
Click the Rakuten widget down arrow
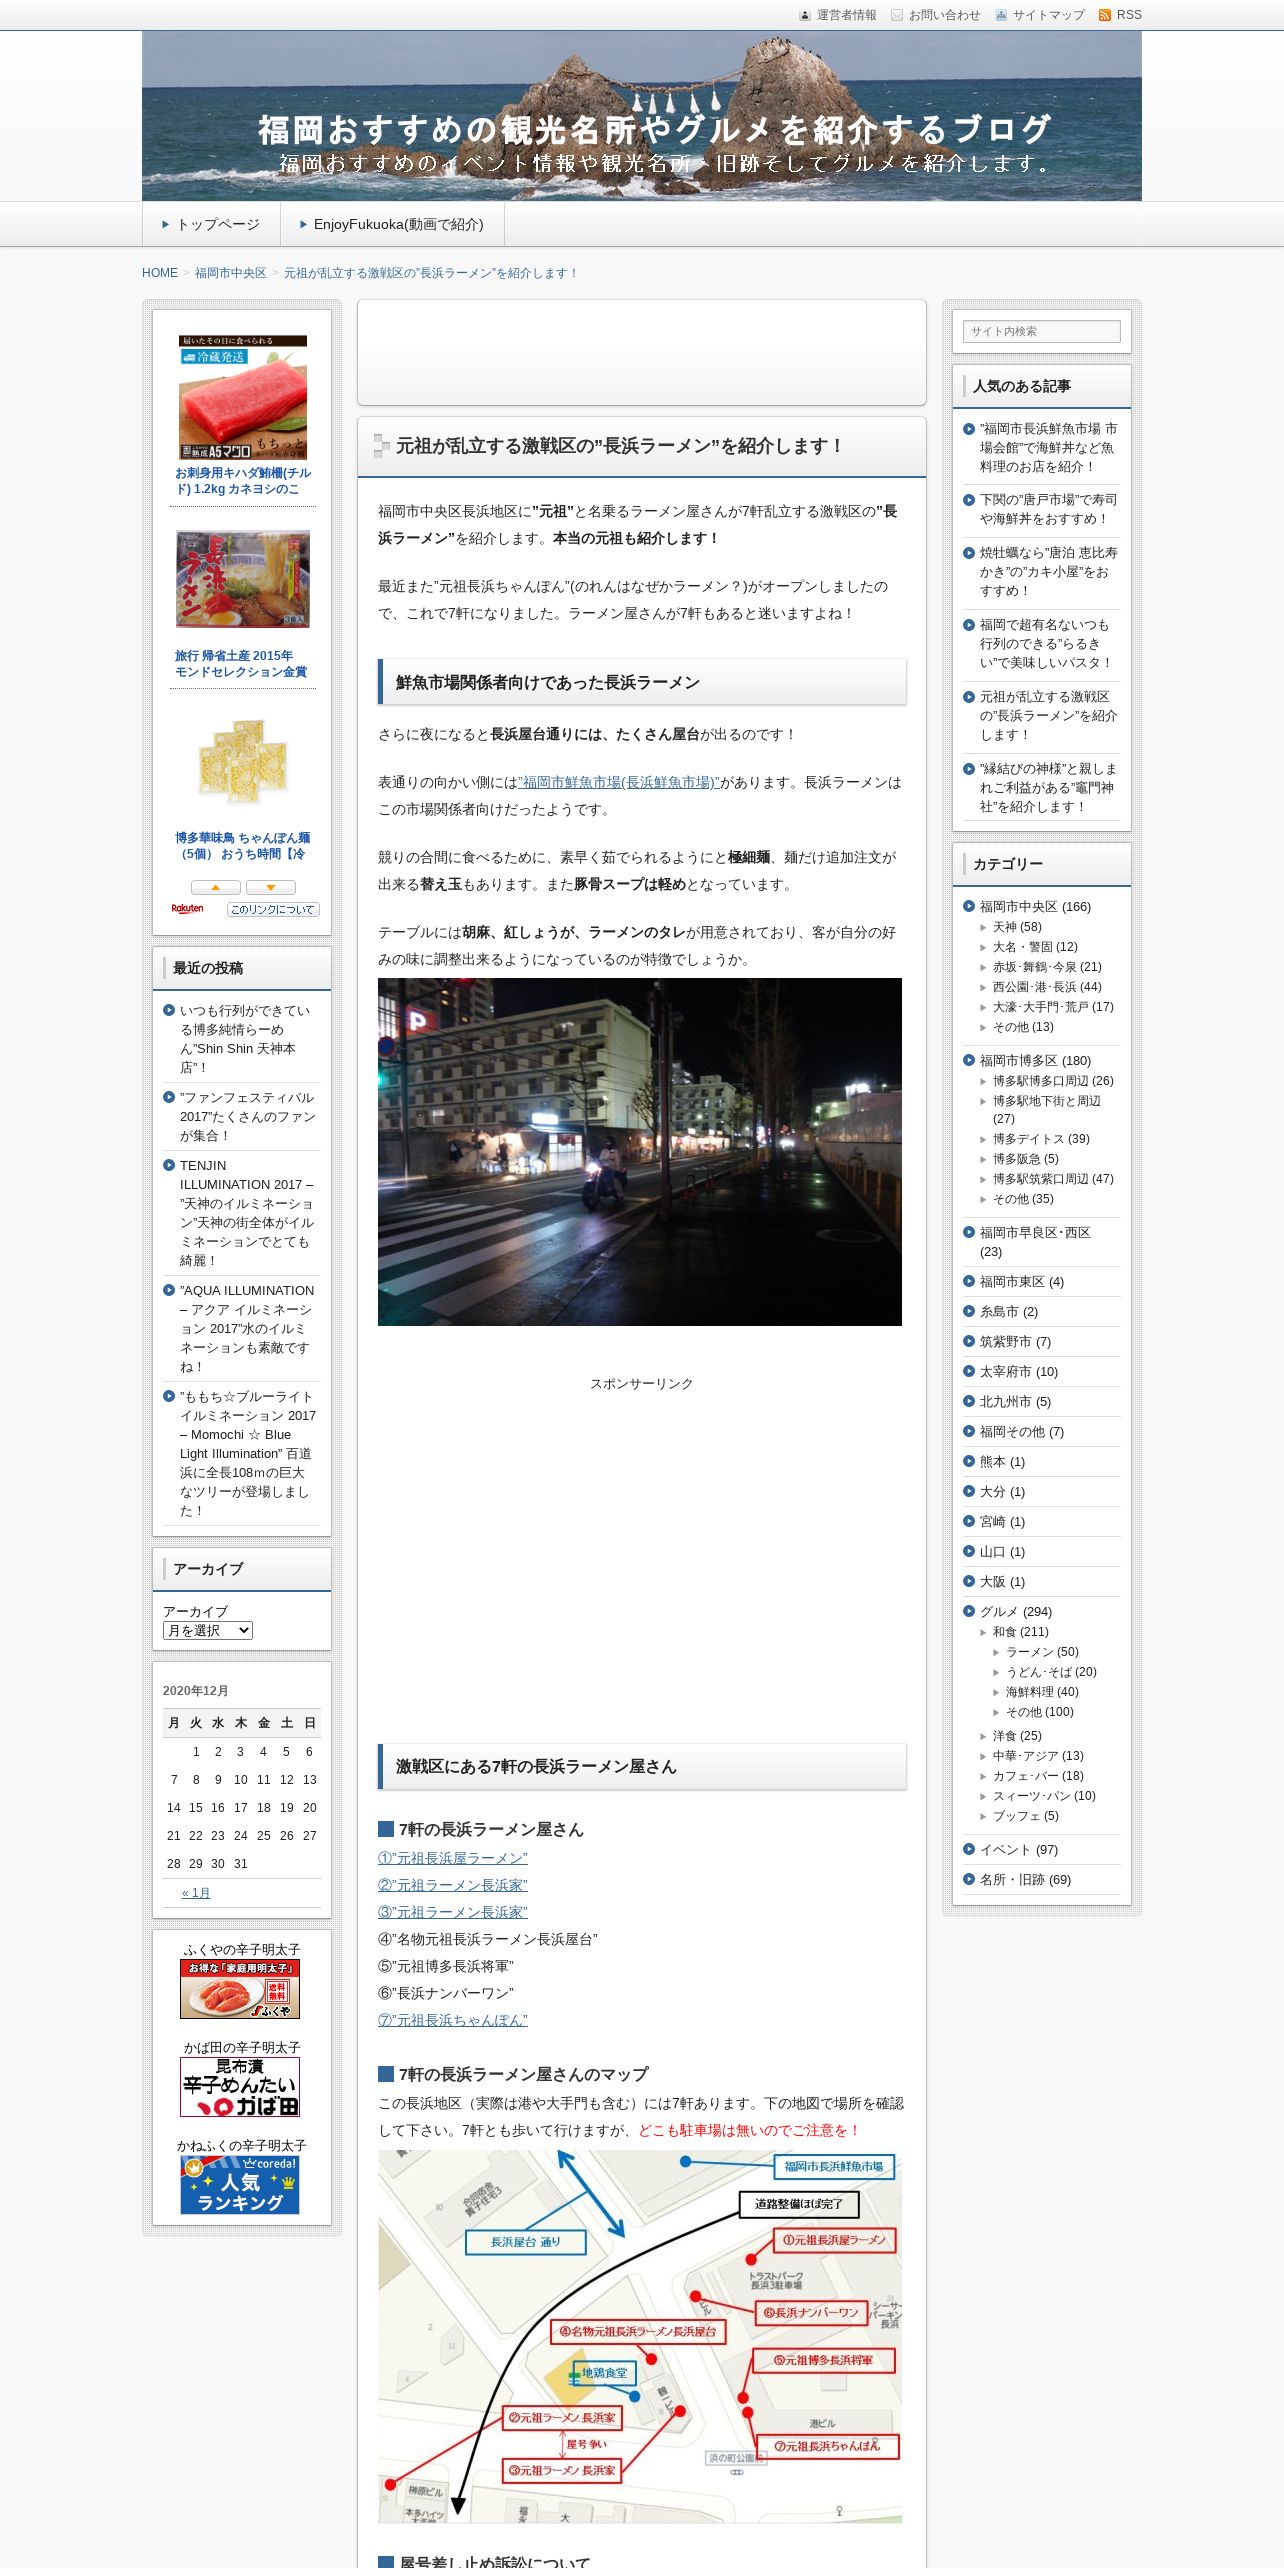(x=270, y=887)
